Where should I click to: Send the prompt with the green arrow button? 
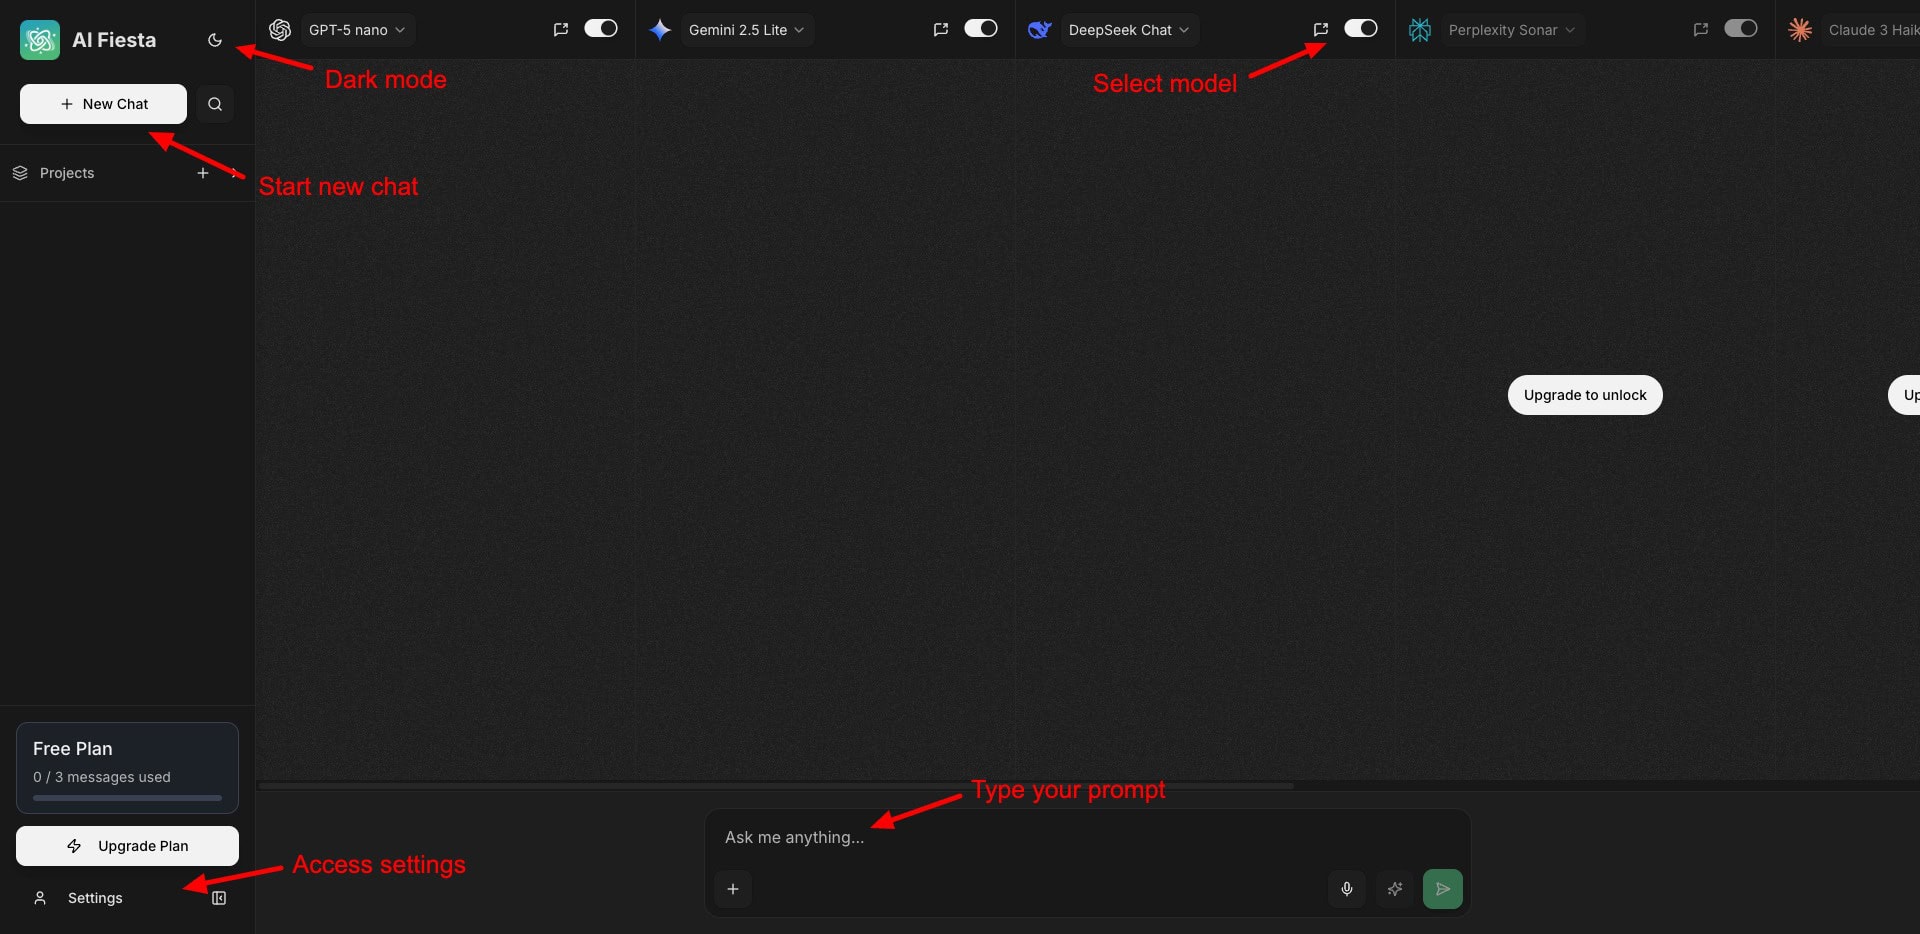[1443, 889]
